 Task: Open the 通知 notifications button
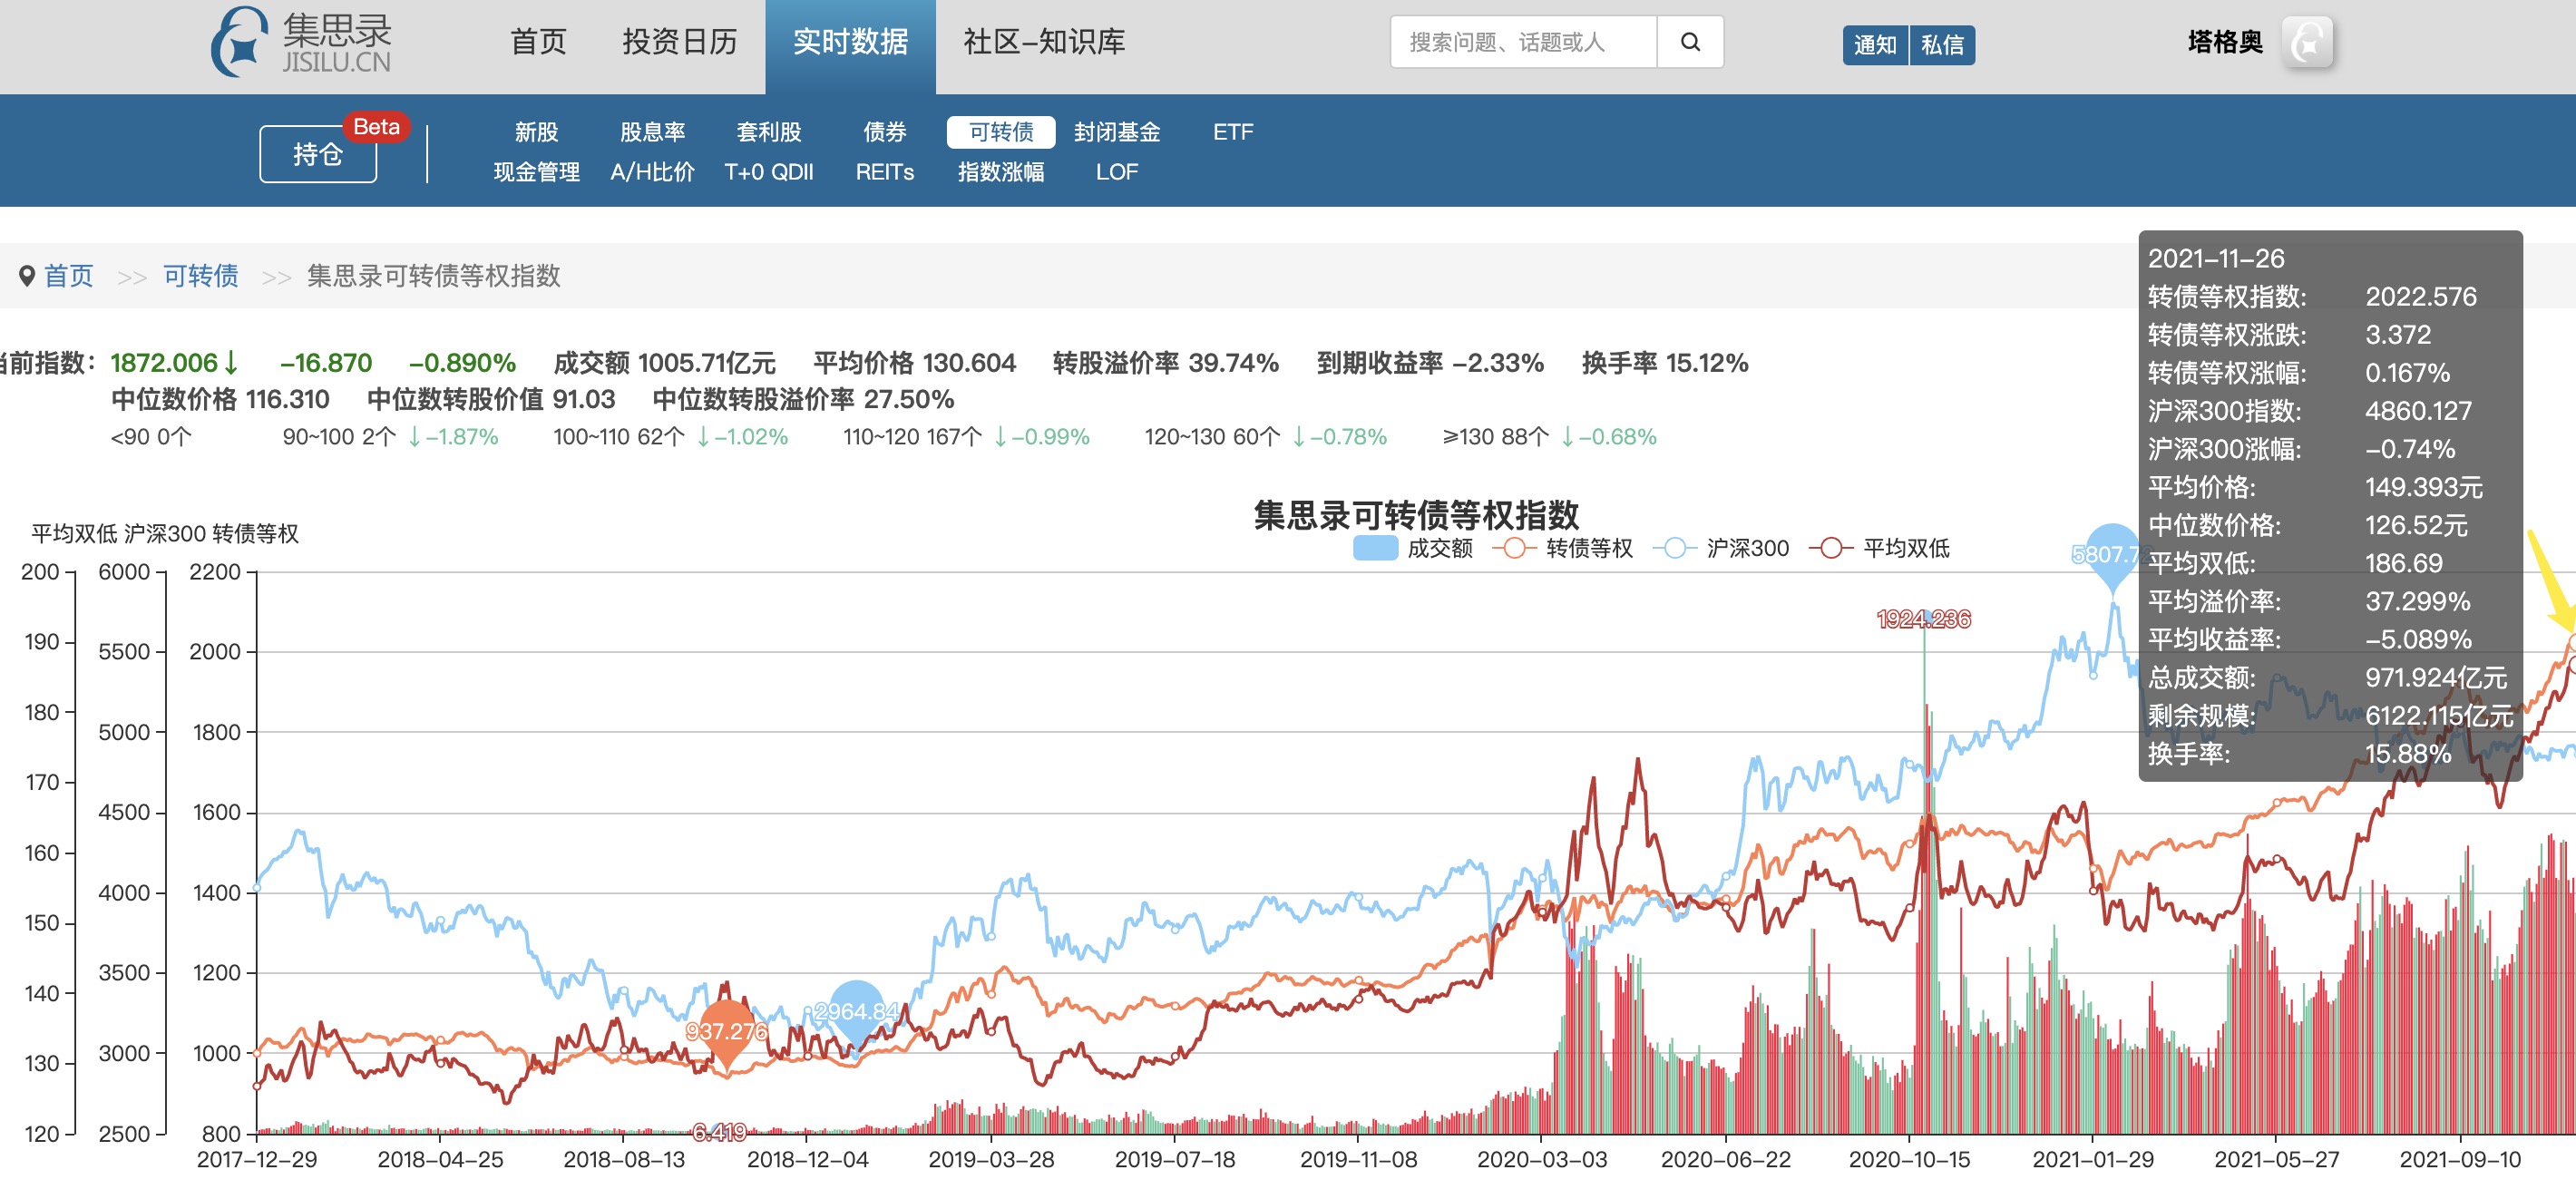(x=1874, y=45)
